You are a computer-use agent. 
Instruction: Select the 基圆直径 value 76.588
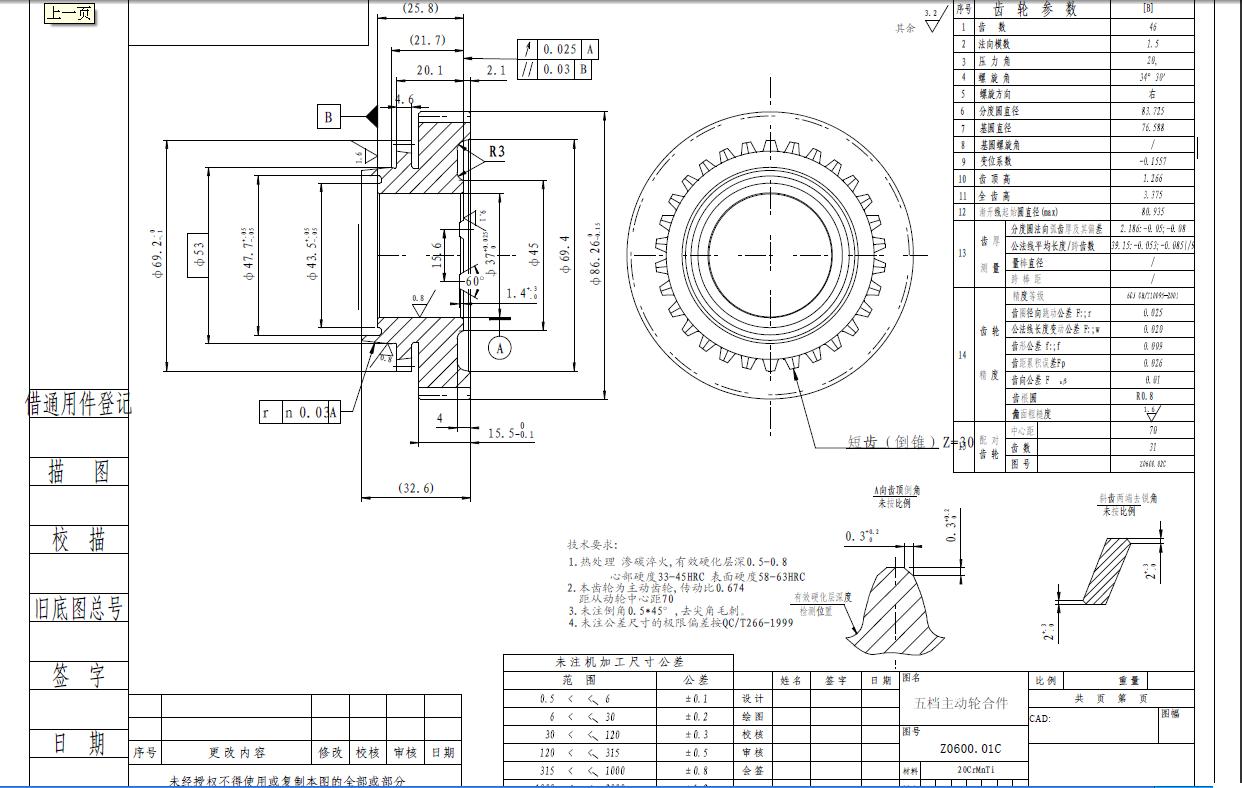pos(1153,128)
